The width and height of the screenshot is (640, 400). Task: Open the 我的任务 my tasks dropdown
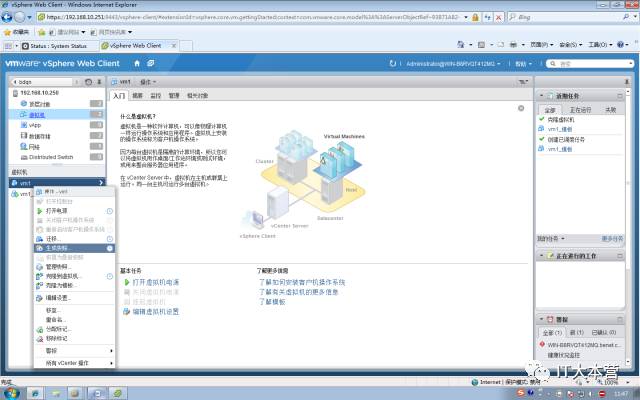(551, 238)
